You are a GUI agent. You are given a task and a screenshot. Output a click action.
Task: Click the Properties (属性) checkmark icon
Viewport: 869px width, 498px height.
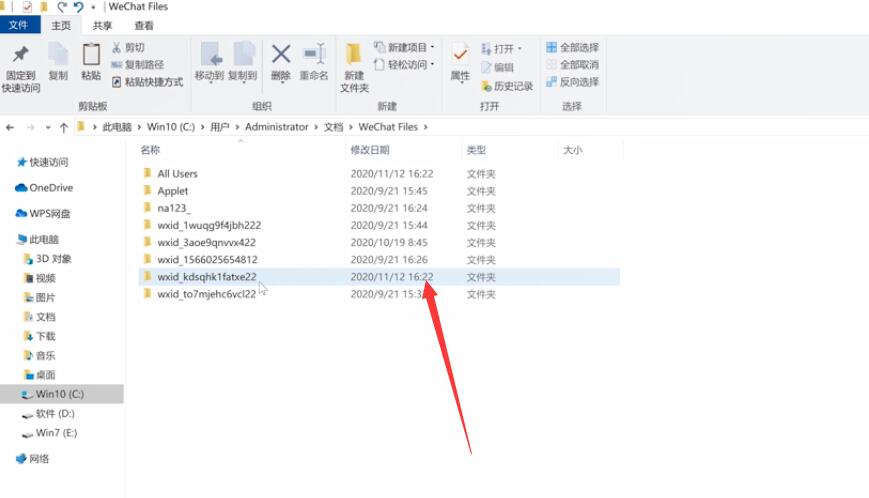point(460,54)
